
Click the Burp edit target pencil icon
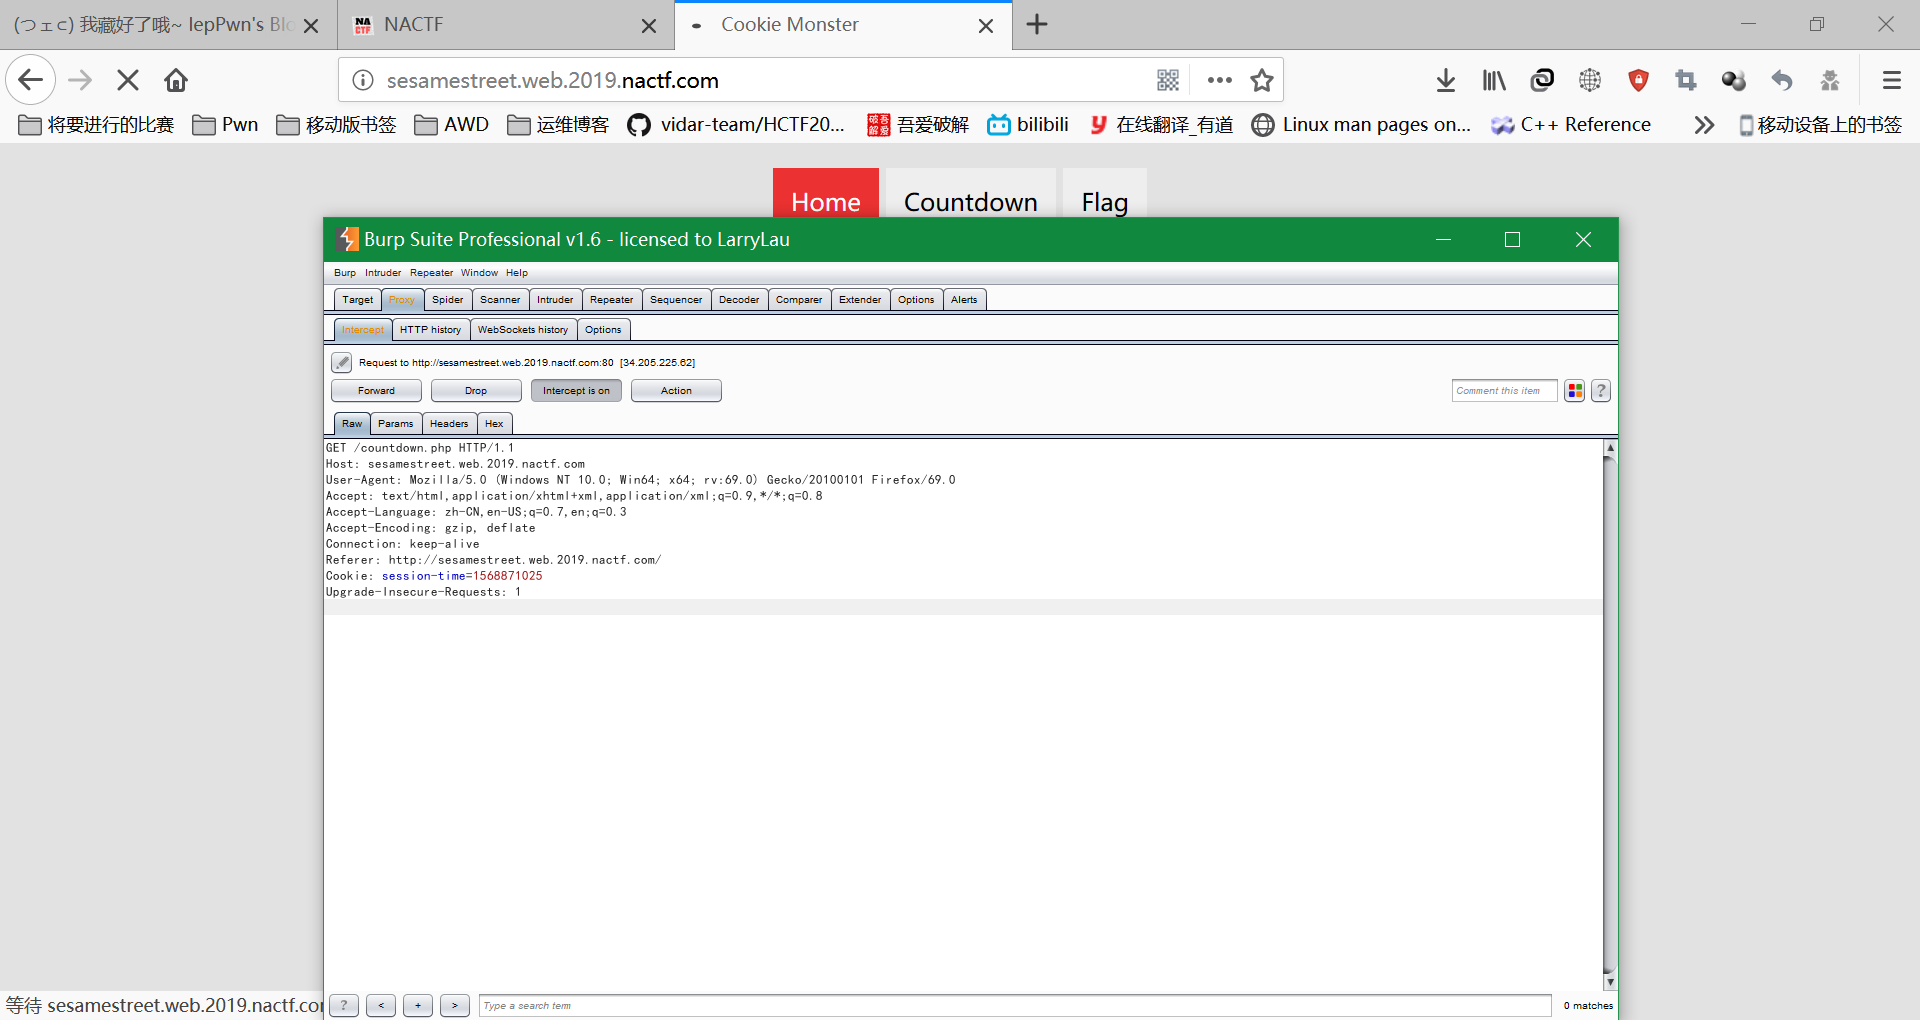point(342,362)
